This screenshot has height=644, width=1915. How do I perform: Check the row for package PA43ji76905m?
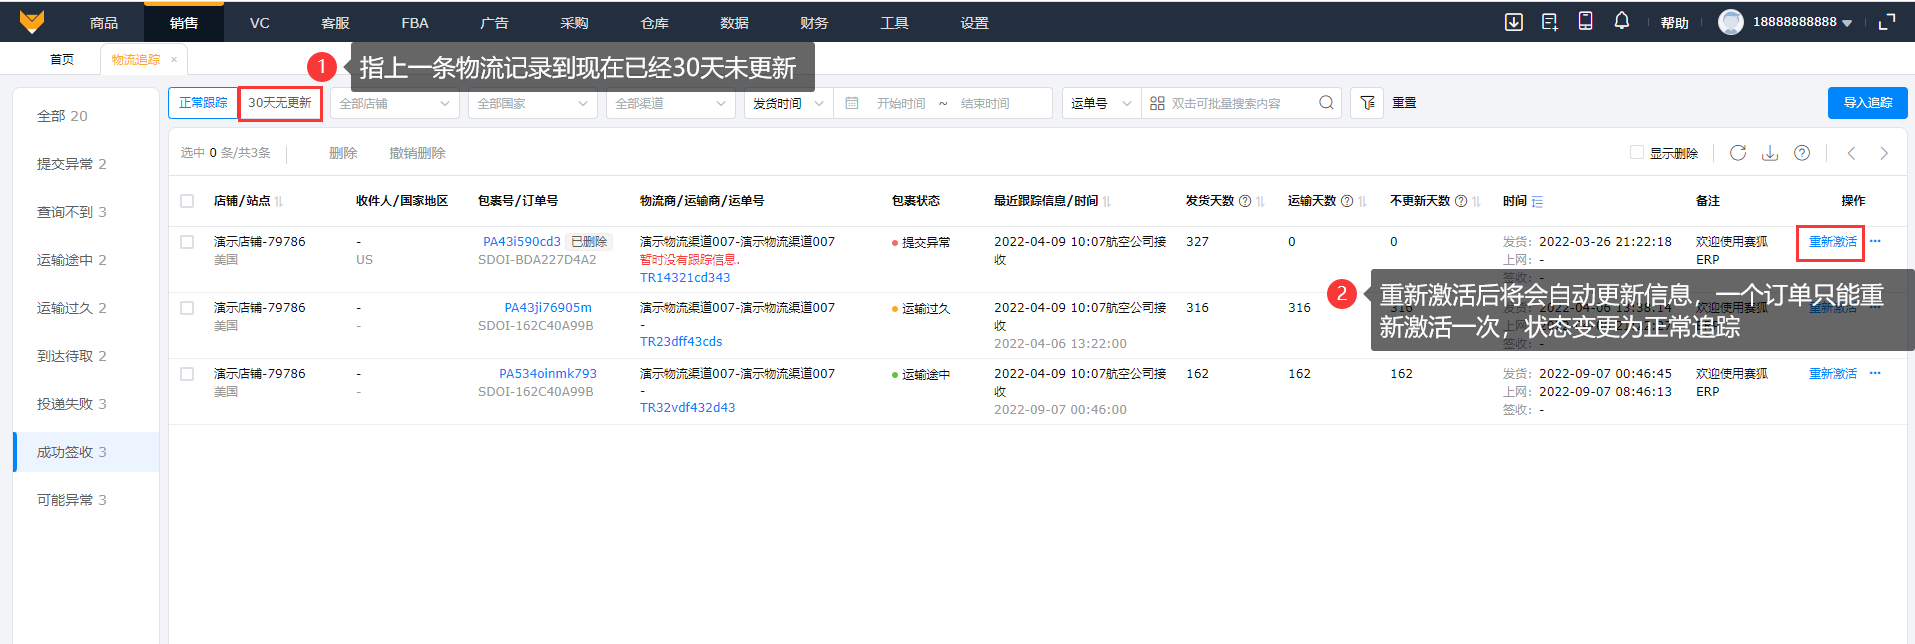187,308
